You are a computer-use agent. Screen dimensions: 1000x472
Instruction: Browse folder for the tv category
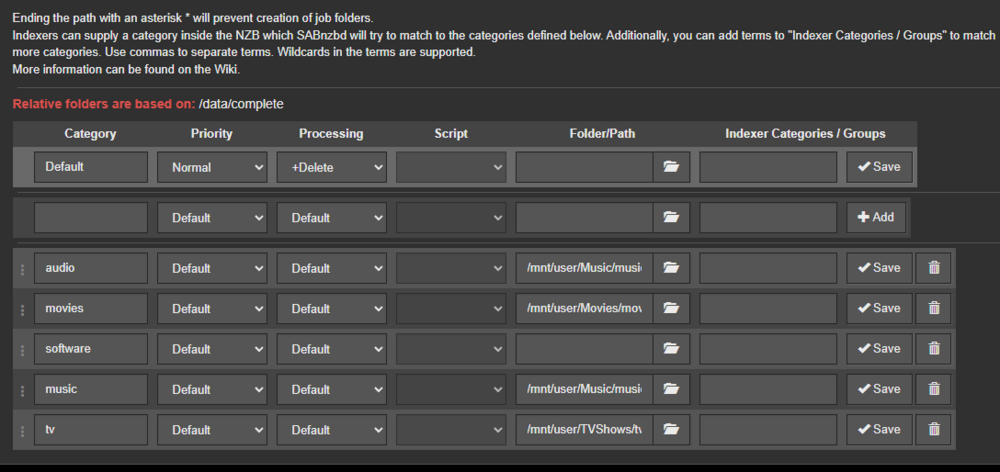(x=671, y=429)
